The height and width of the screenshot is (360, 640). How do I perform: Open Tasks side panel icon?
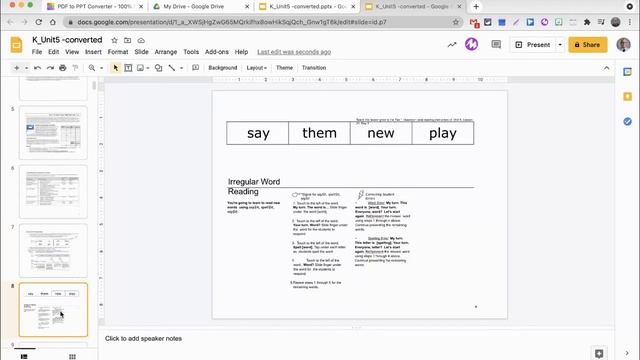point(627,122)
